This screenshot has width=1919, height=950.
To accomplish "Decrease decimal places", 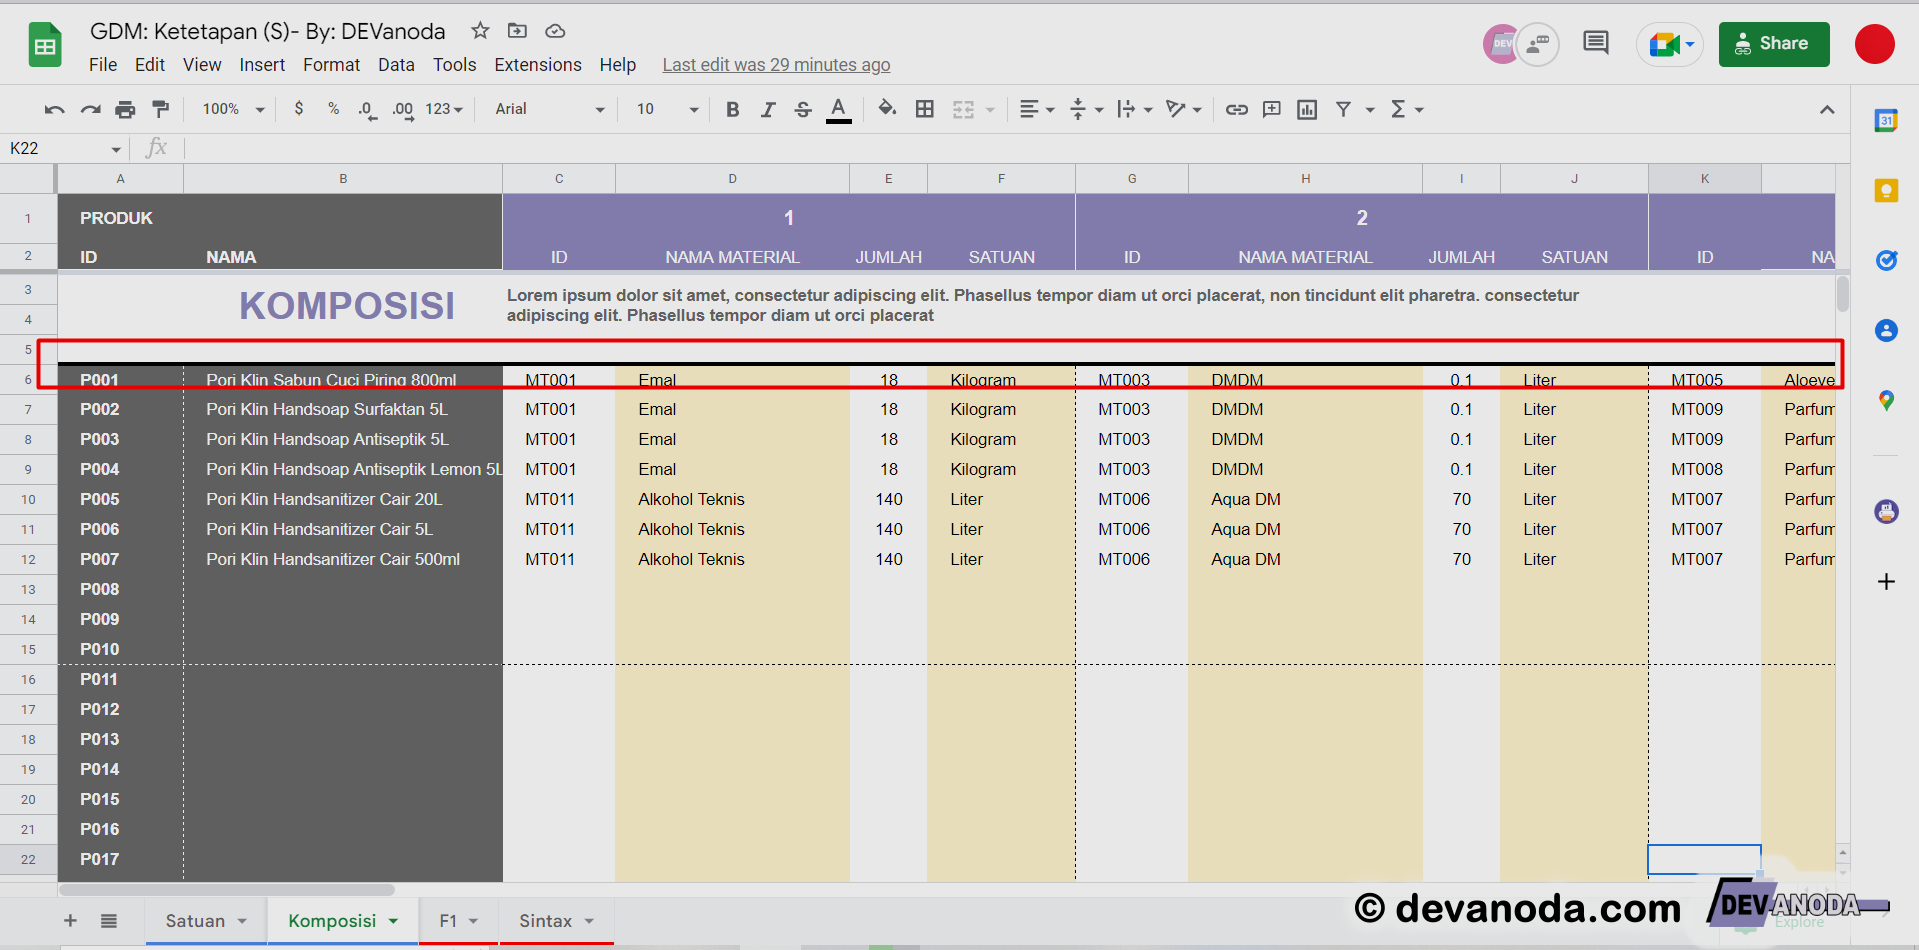I will point(367,109).
